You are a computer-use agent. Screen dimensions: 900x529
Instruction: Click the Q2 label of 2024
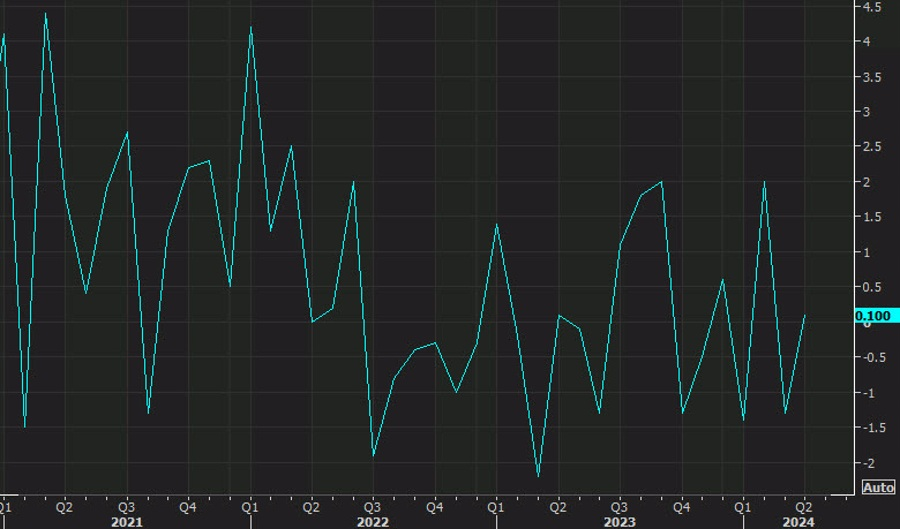pos(804,508)
